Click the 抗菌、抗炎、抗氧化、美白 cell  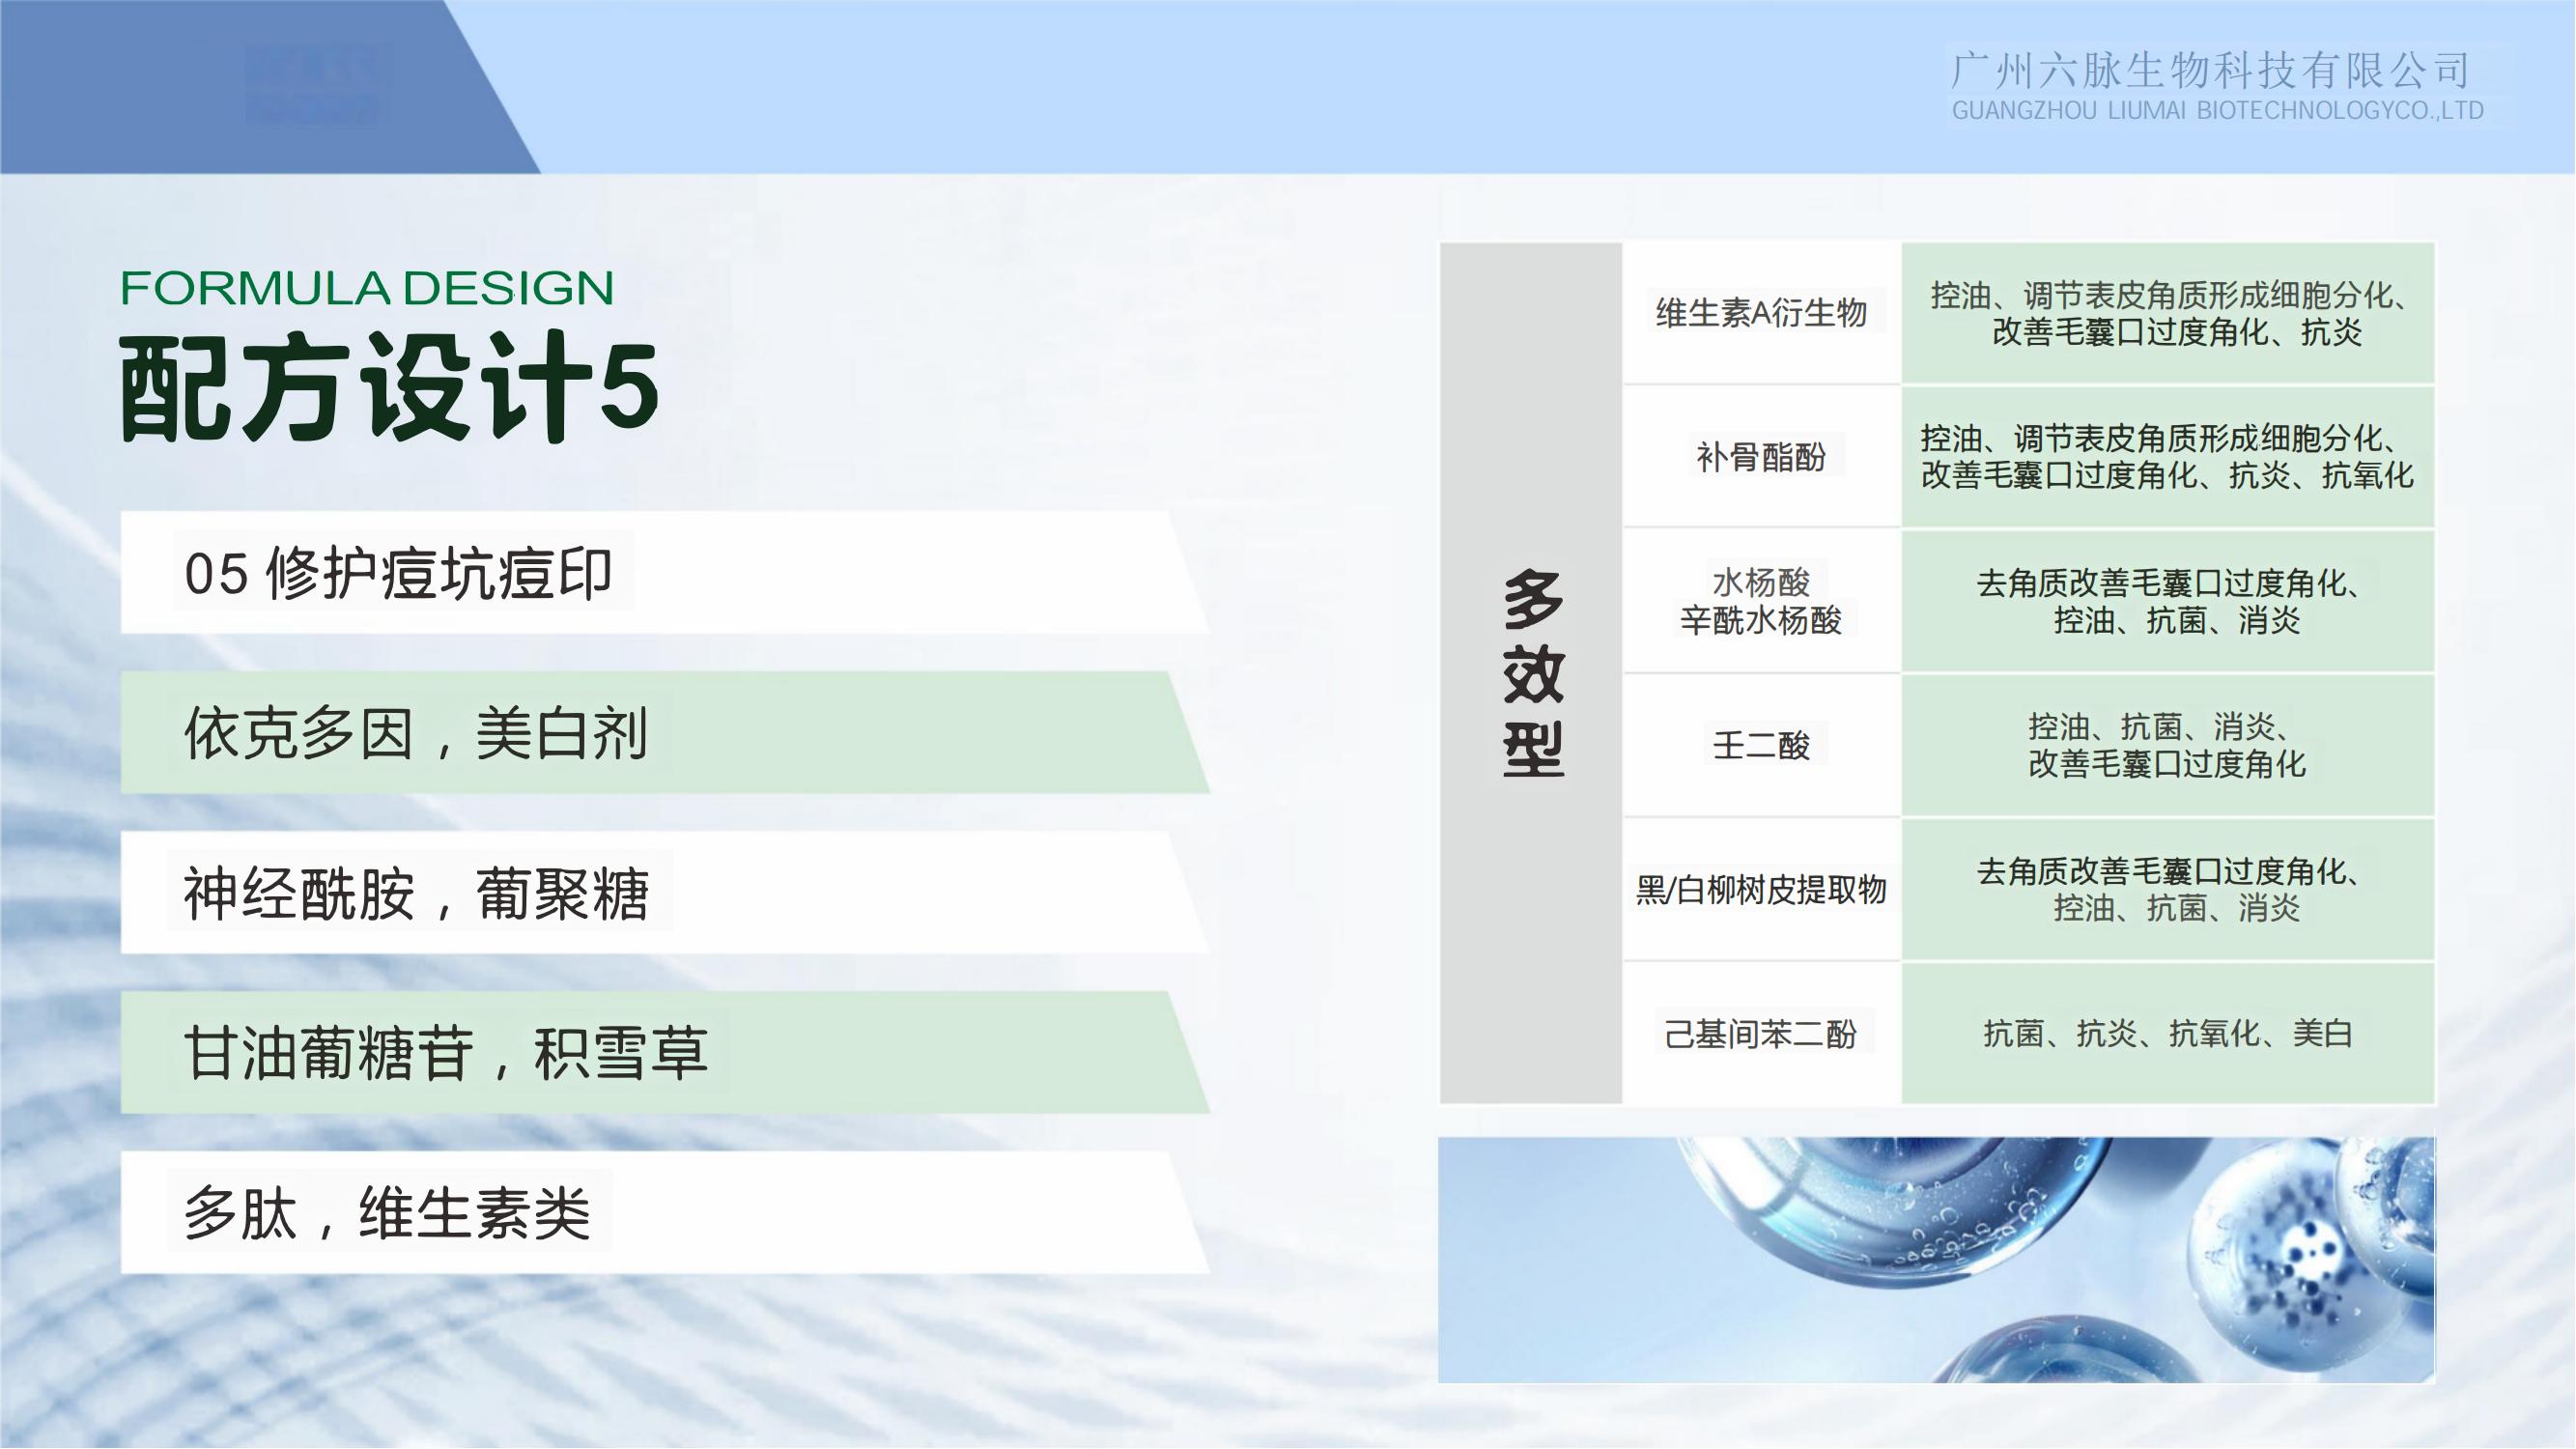pos(2168,1033)
